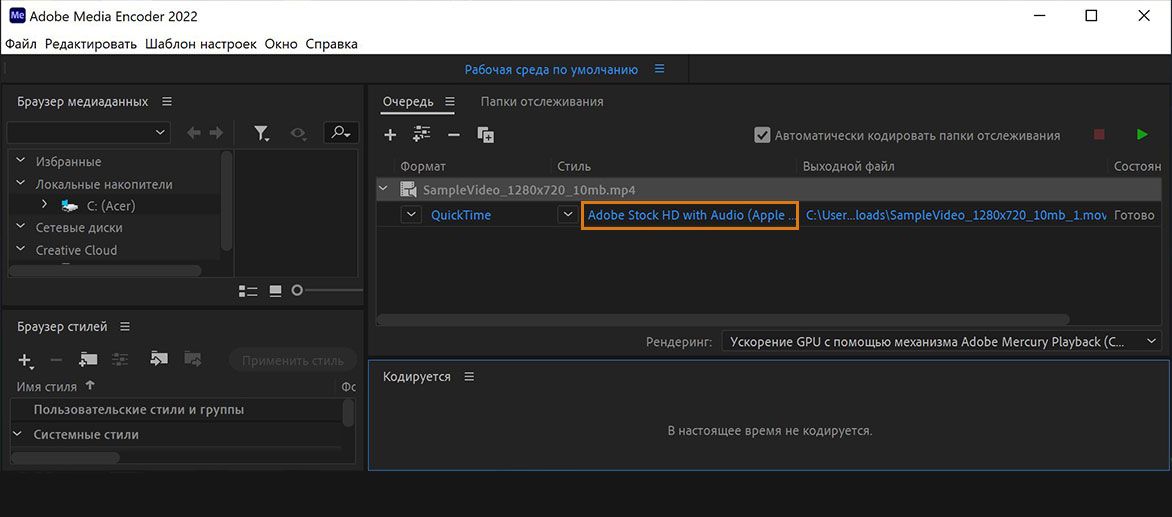Open the media browser file-type filter

point(262,133)
